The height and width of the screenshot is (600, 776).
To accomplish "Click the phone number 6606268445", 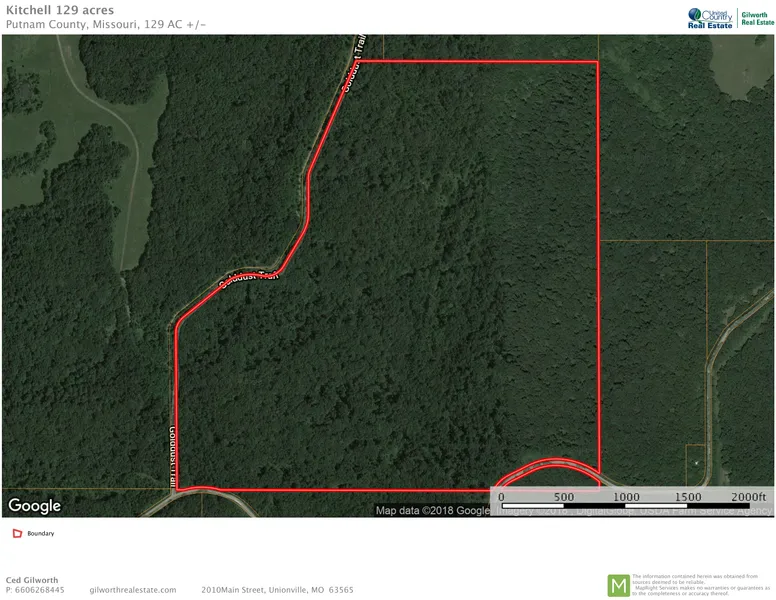I will (39, 590).
